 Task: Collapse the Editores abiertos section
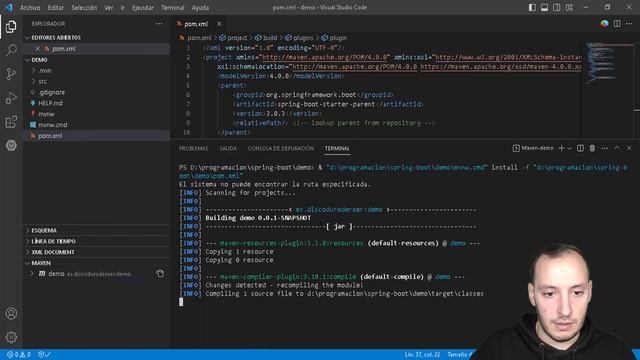click(x=96, y=38)
